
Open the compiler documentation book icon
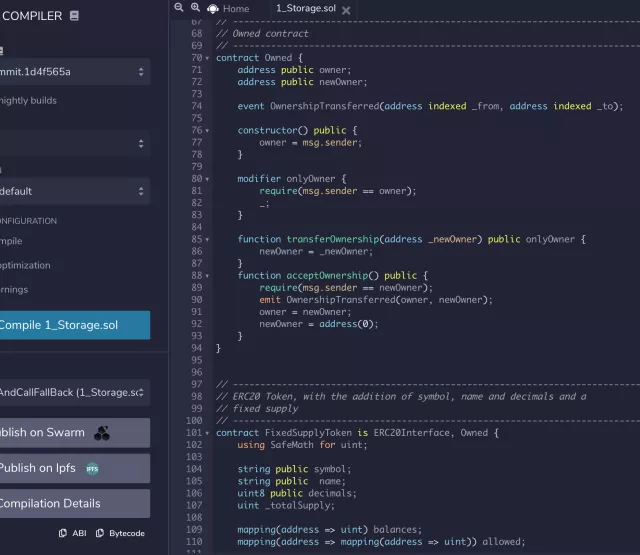coord(75,16)
